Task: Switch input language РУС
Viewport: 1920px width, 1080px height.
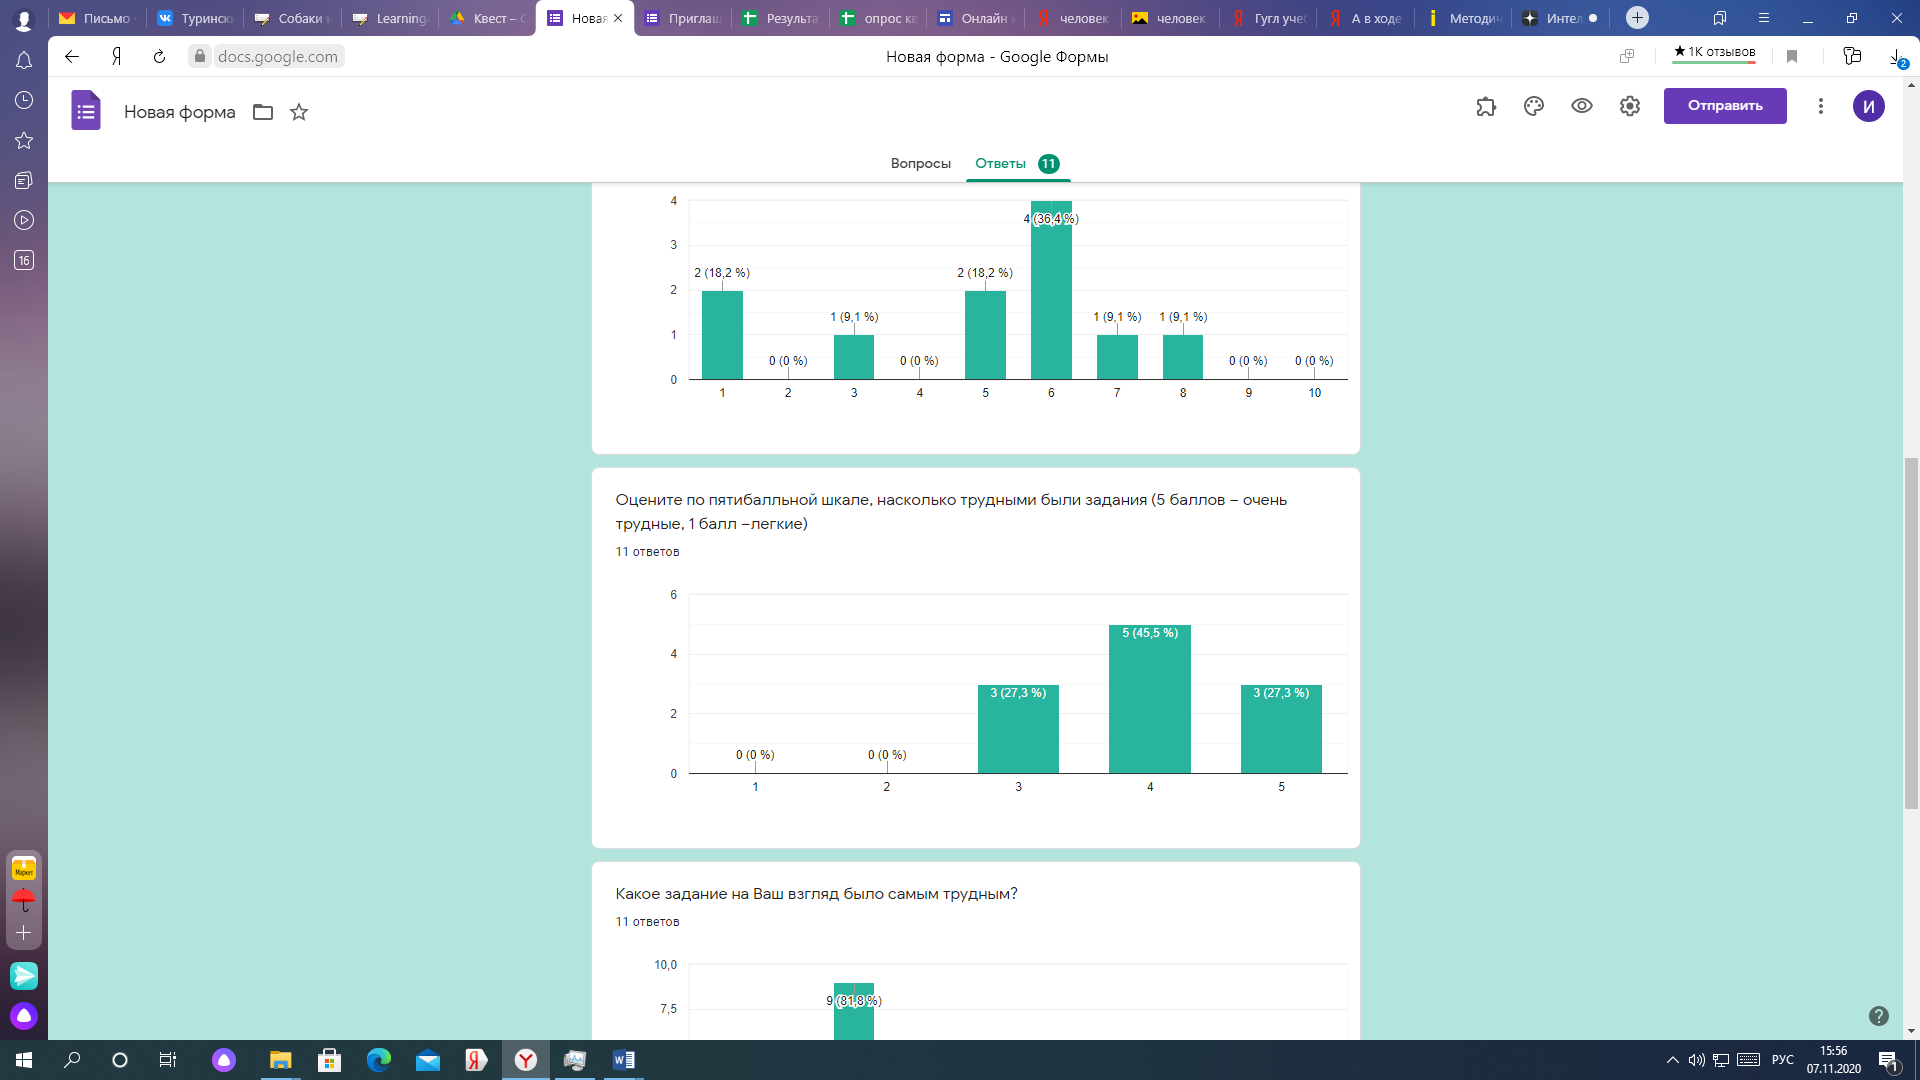Action: (1783, 1060)
